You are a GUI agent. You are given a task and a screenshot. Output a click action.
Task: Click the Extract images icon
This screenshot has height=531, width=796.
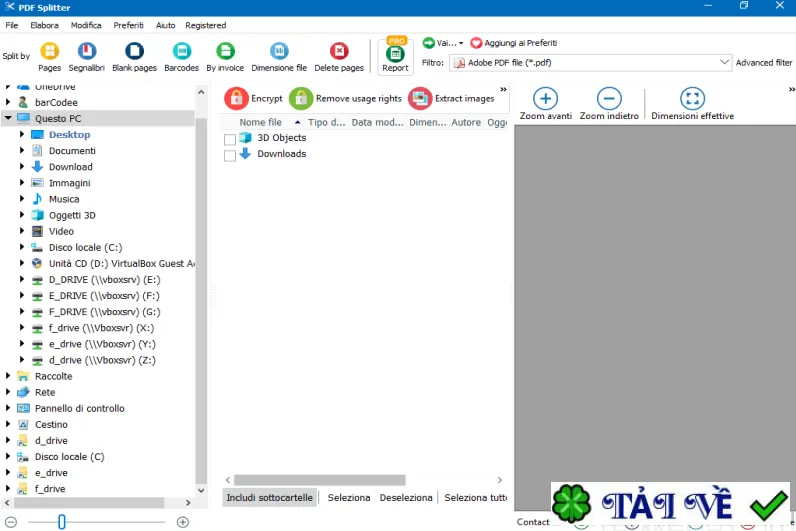click(x=420, y=98)
